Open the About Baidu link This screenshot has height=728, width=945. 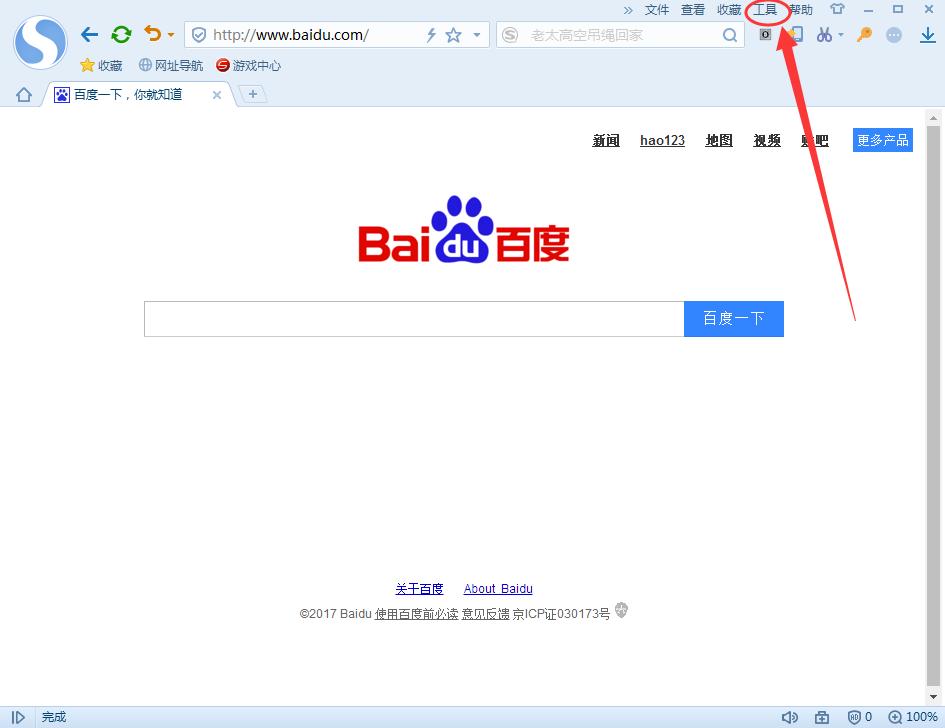tap(498, 589)
